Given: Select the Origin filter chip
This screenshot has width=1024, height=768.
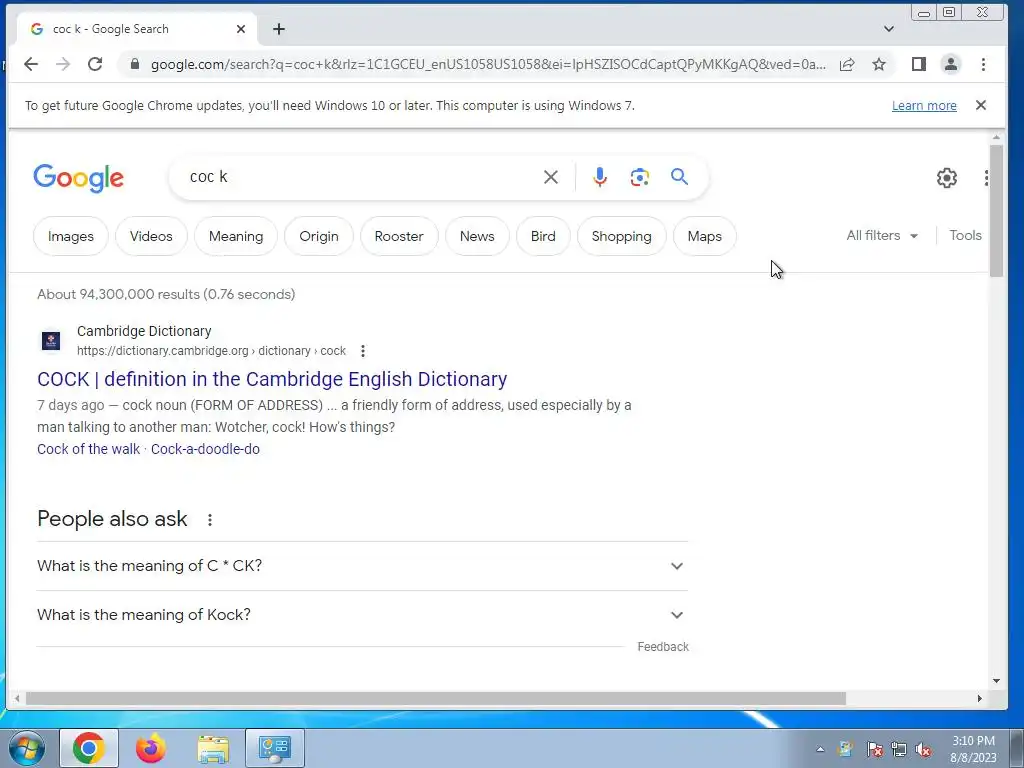Looking at the screenshot, I should (x=319, y=236).
